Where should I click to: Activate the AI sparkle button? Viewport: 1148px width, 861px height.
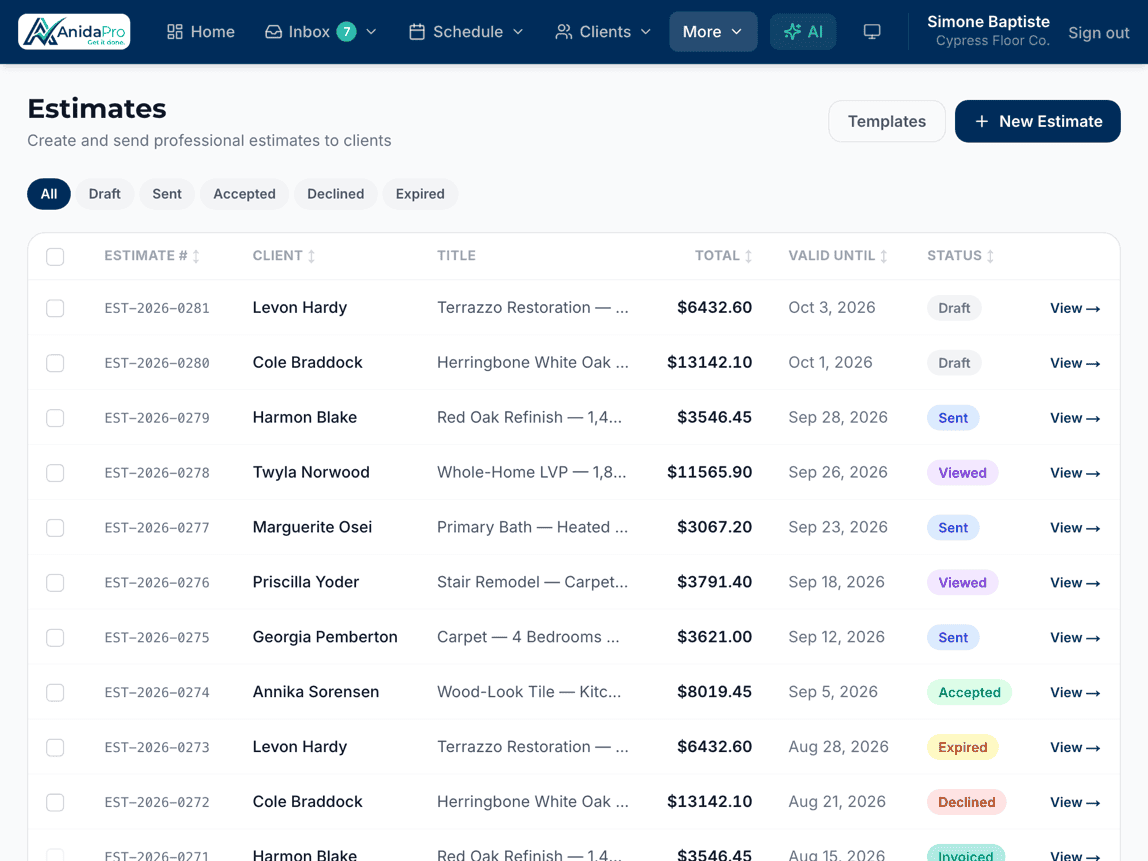click(x=802, y=31)
